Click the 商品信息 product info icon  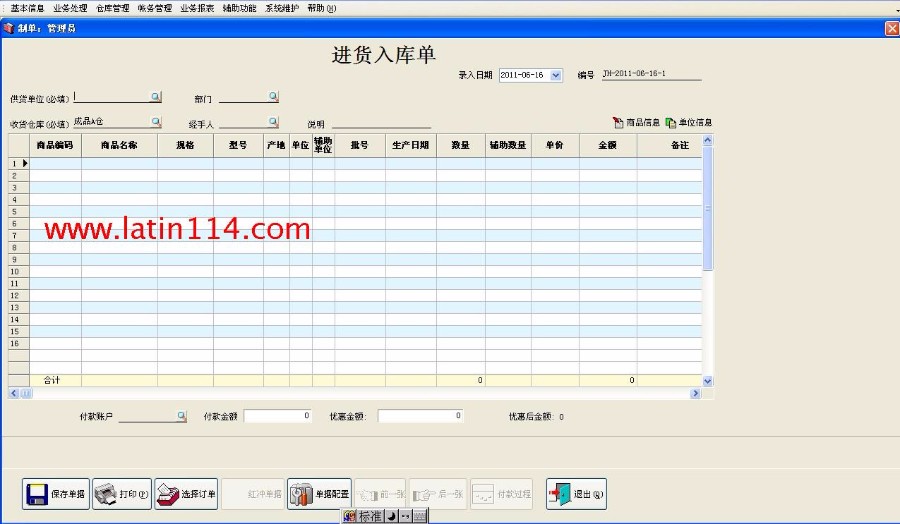pos(618,122)
